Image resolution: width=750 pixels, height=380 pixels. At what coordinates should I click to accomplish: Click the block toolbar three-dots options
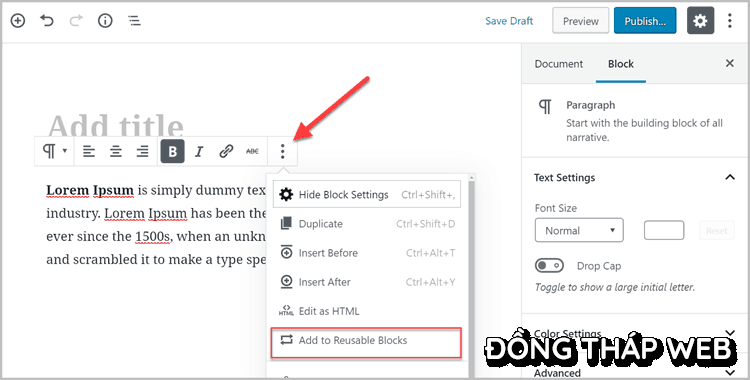pyautogui.click(x=283, y=152)
